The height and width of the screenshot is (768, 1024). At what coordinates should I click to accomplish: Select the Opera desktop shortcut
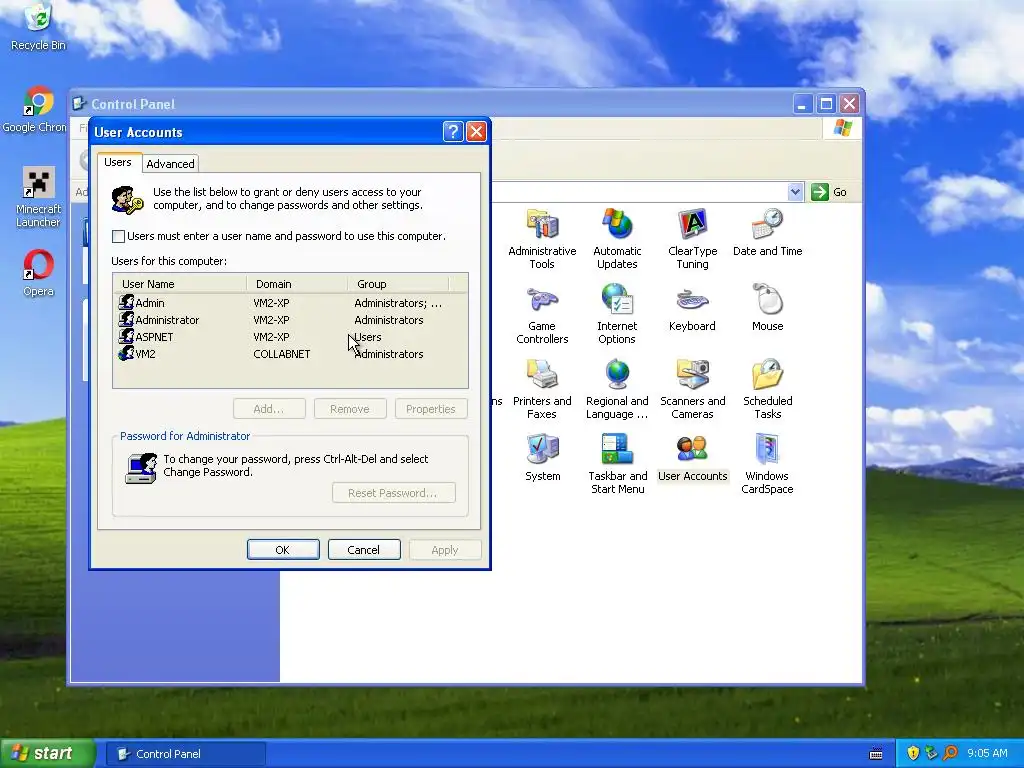(38, 273)
